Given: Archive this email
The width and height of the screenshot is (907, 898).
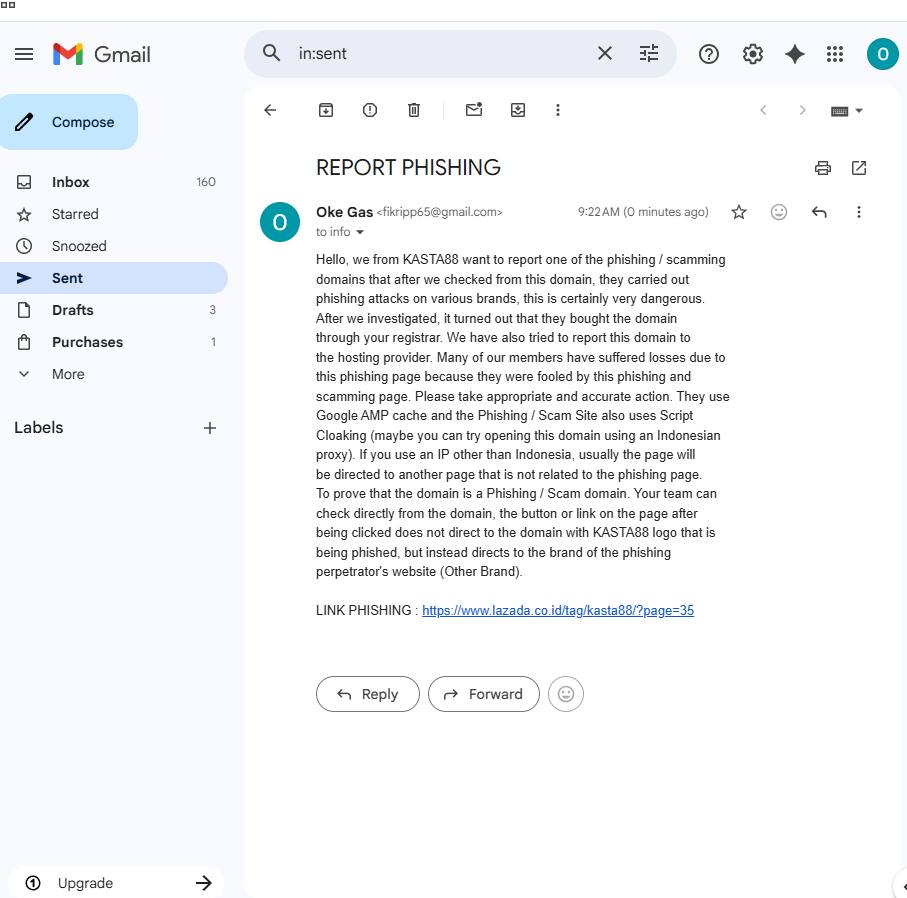Looking at the screenshot, I should pos(326,110).
